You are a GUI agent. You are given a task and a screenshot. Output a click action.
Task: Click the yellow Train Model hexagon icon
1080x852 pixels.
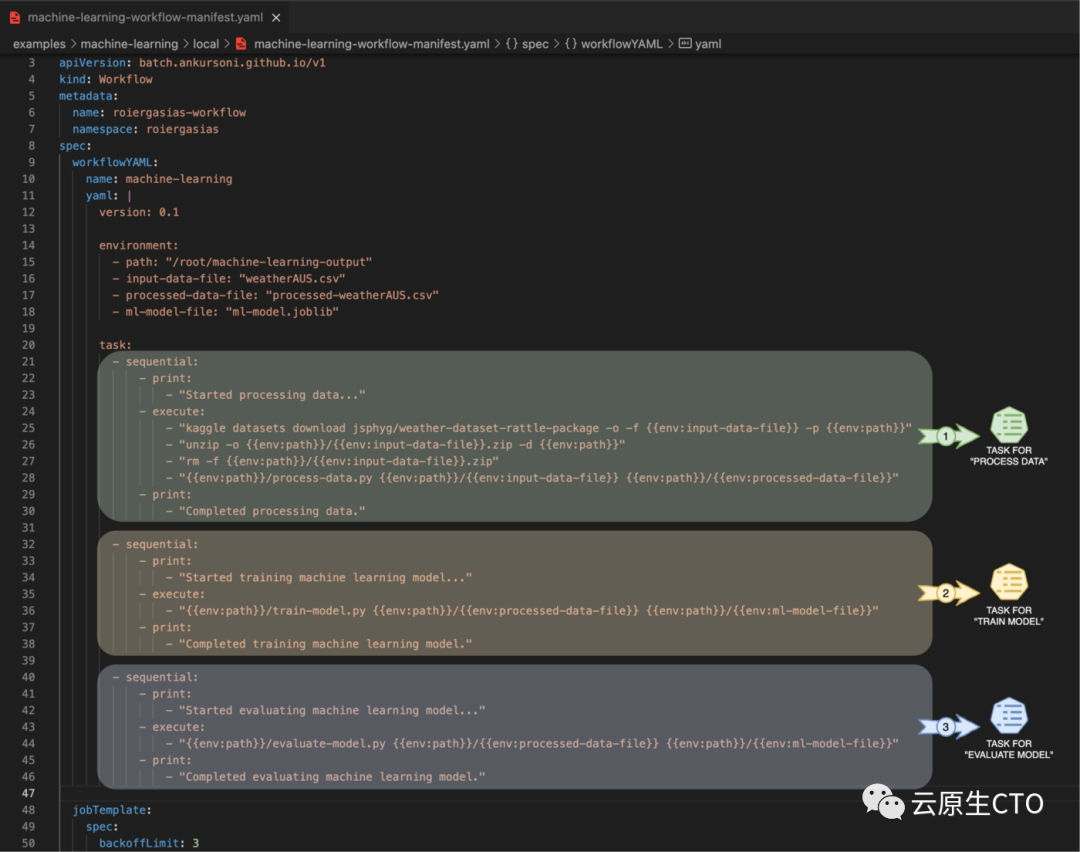(1008, 584)
